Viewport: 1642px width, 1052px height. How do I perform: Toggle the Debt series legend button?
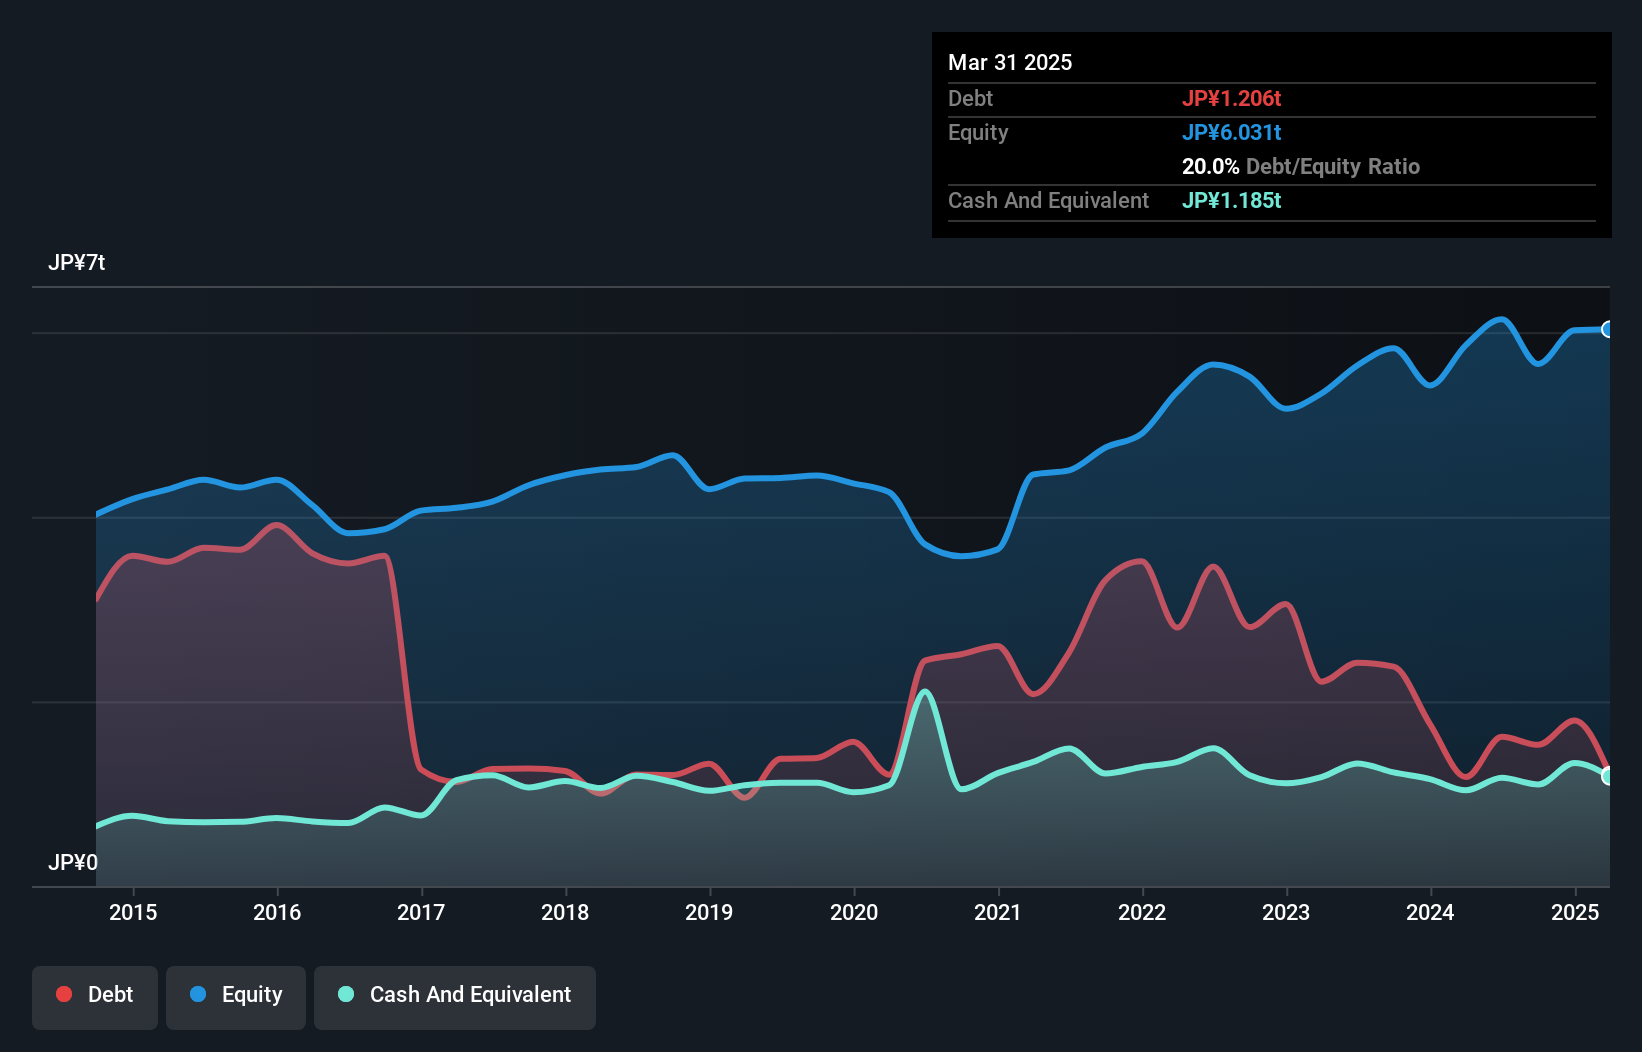coord(95,996)
